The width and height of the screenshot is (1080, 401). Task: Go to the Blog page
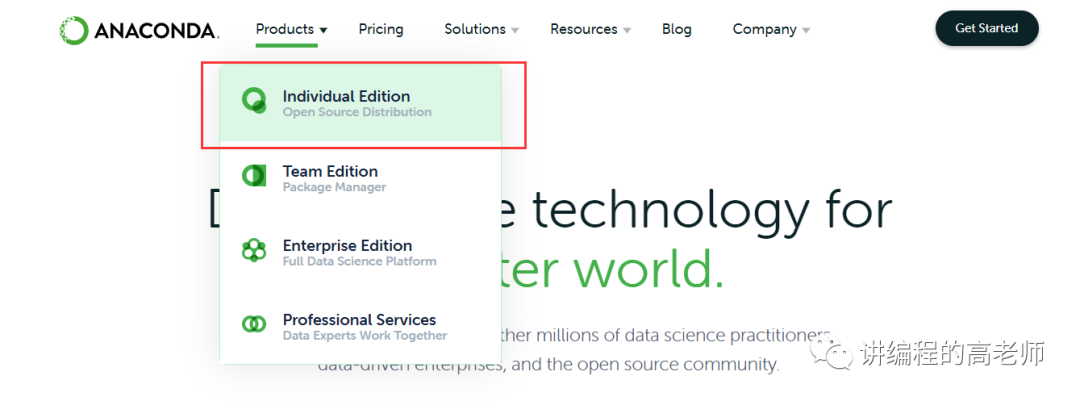676,29
